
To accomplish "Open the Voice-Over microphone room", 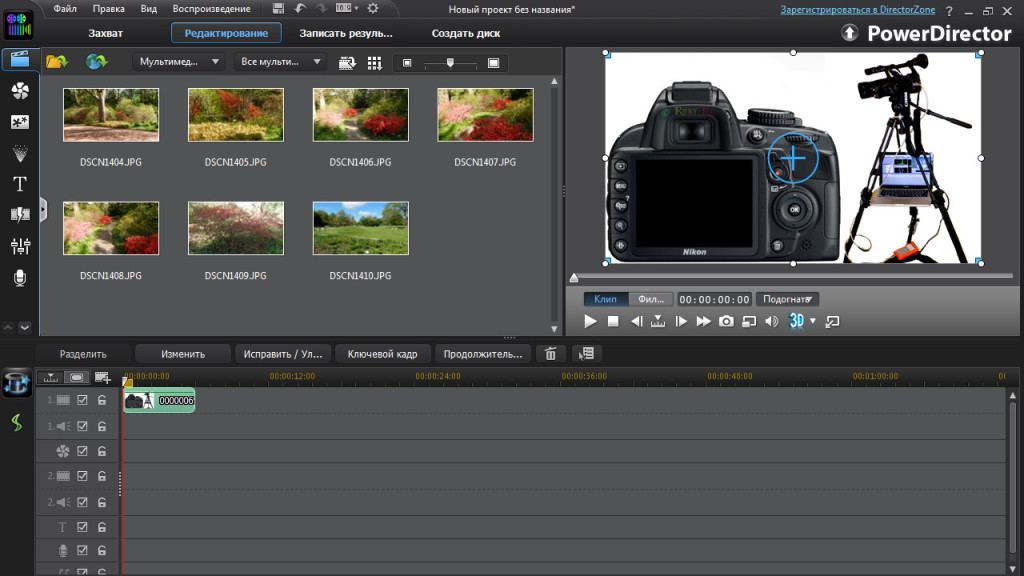I will [x=20, y=278].
